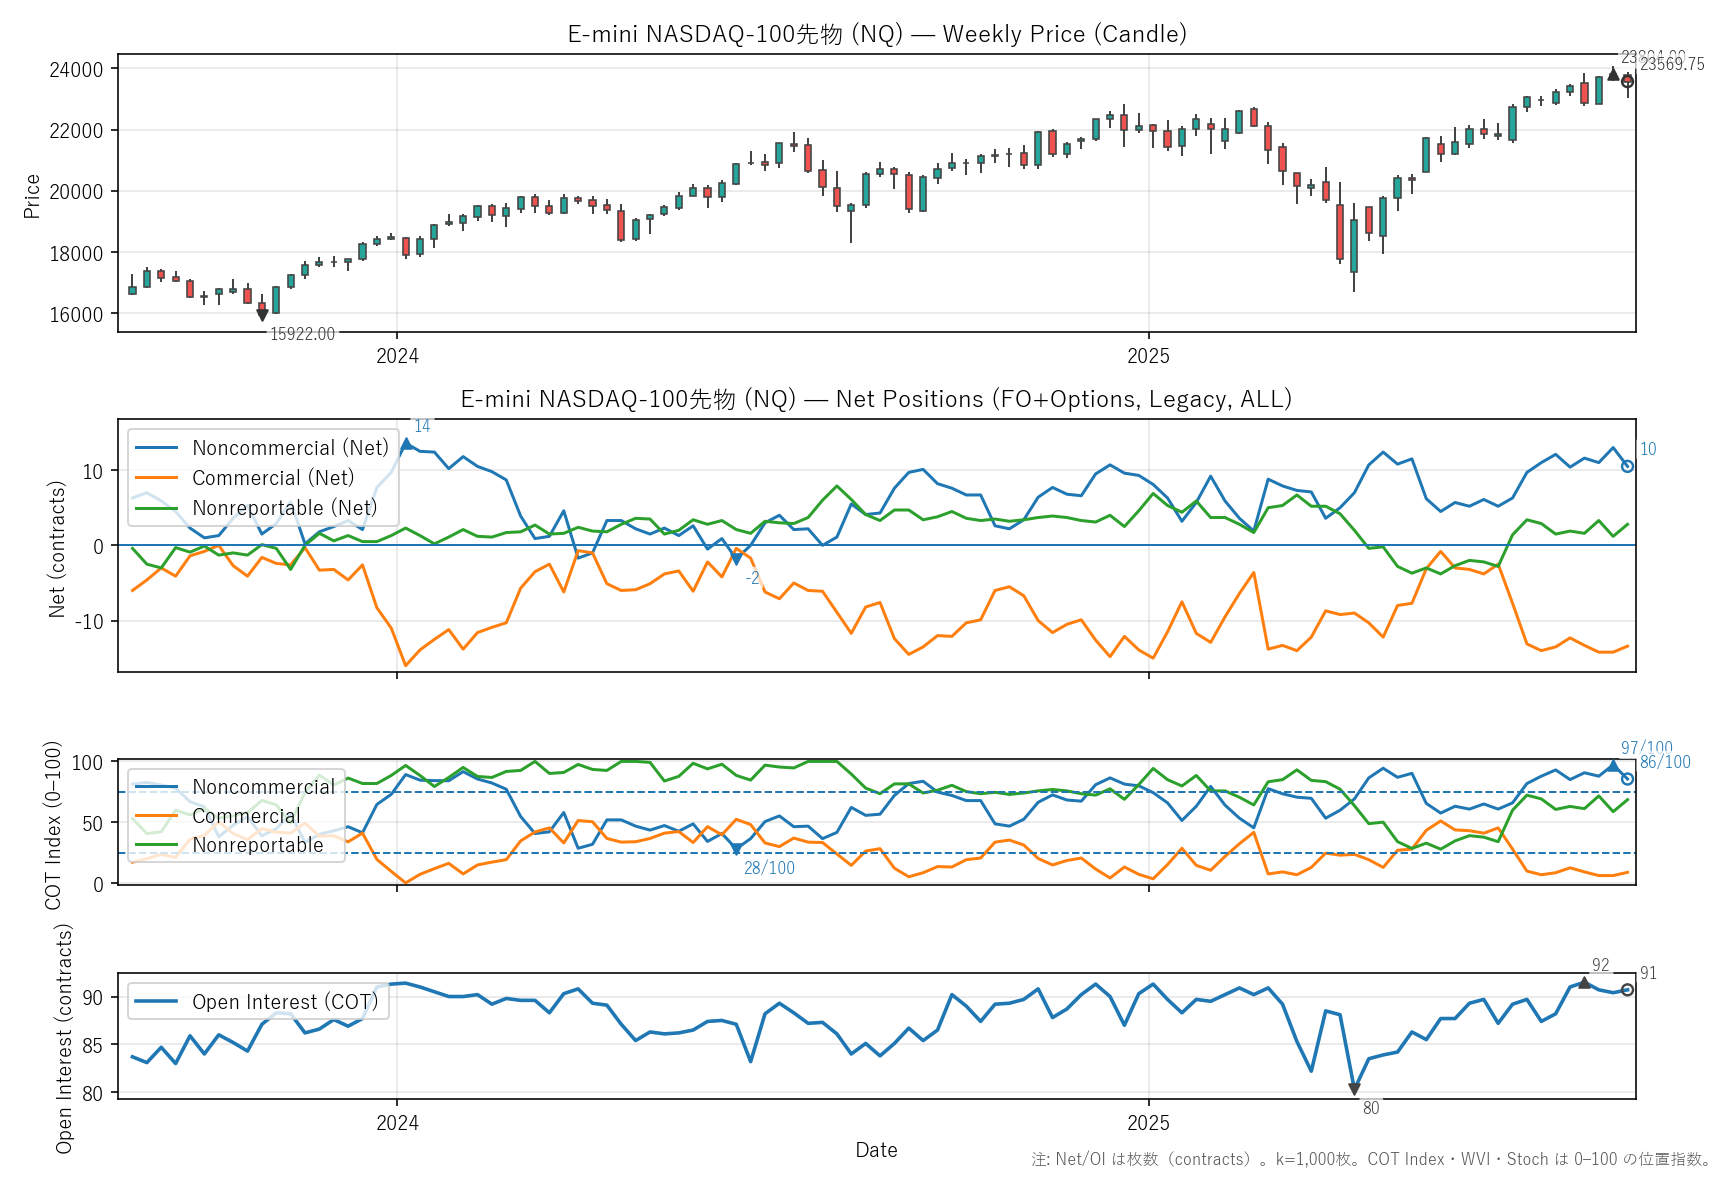Click the 2024 label under the price chart
This screenshot has width=1728, height=1180.
tap(397, 355)
